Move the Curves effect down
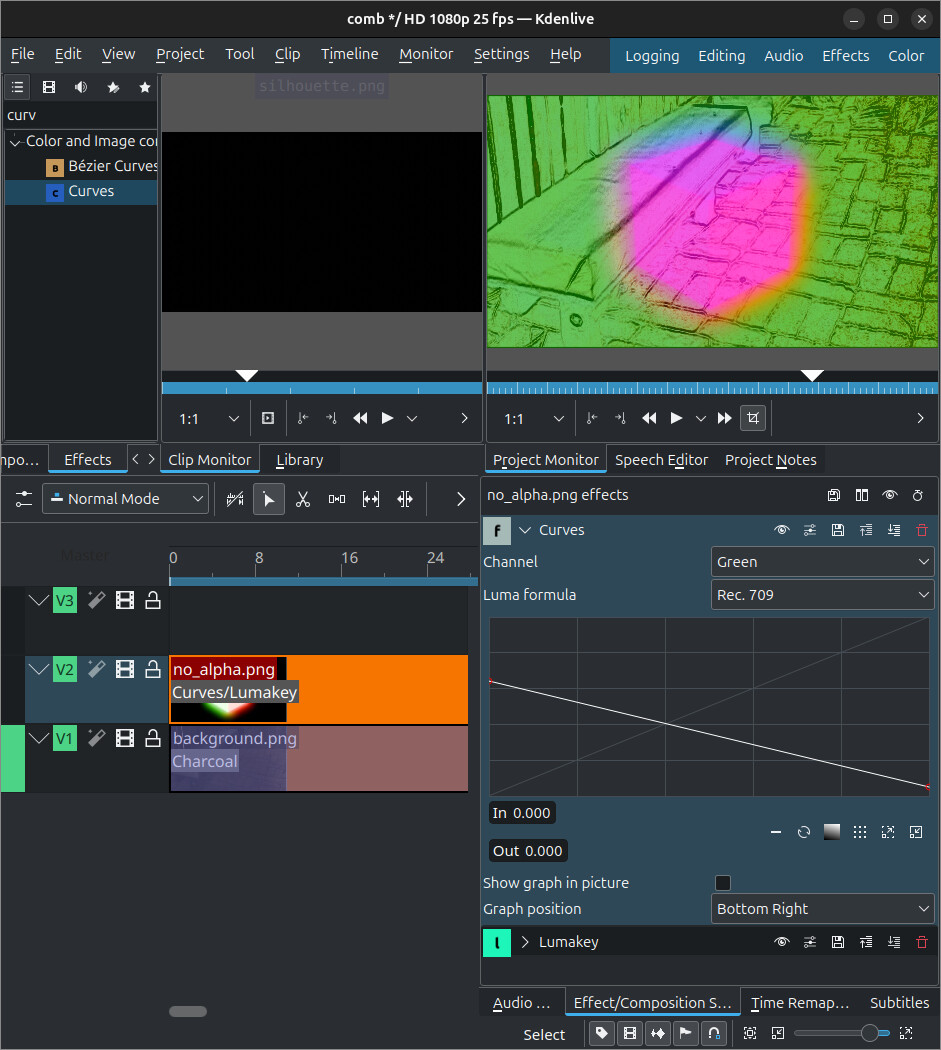 pyautogui.click(x=894, y=530)
